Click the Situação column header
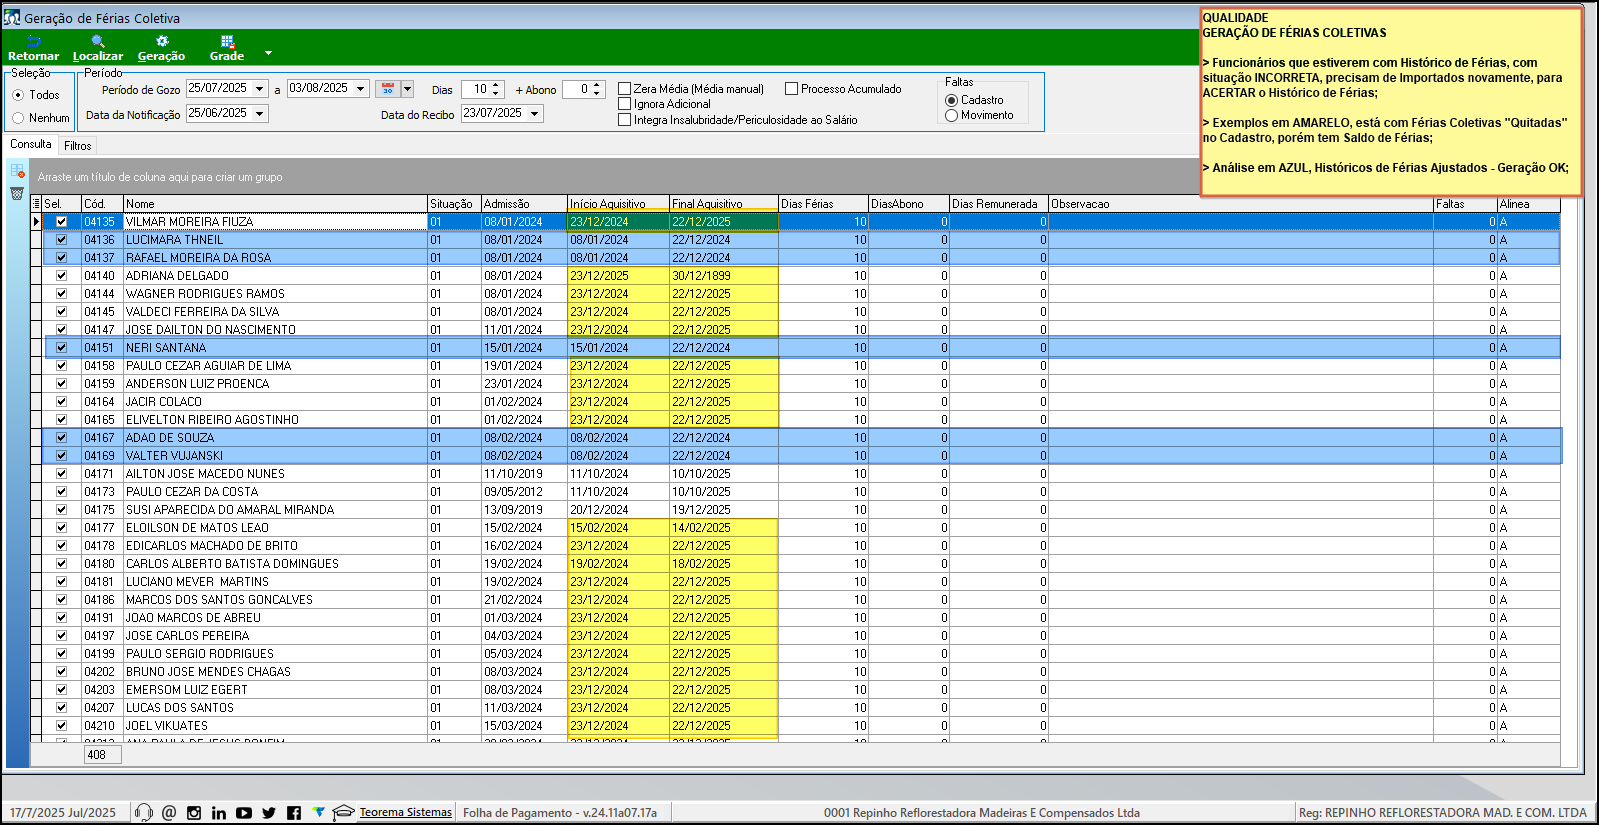1599x825 pixels. tap(454, 204)
